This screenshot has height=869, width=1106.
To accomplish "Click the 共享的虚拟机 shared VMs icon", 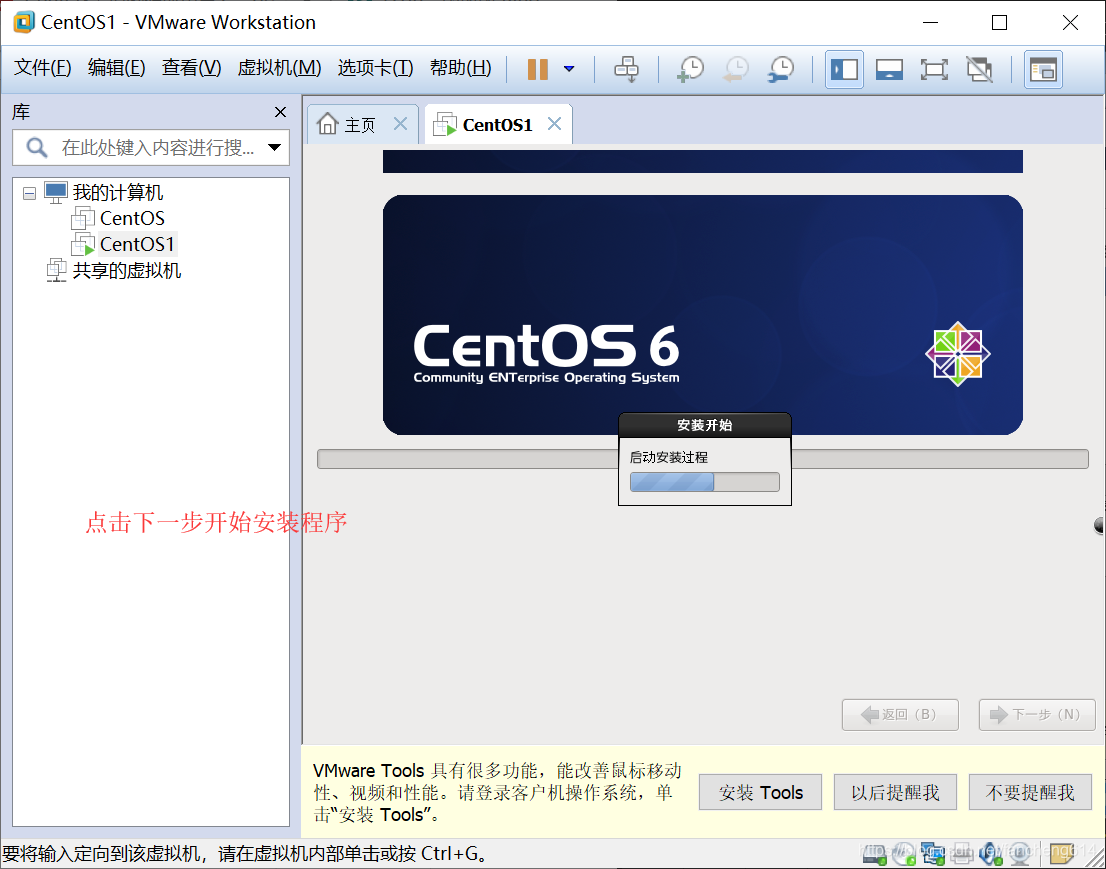I will pyautogui.click(x=56, y=270).
